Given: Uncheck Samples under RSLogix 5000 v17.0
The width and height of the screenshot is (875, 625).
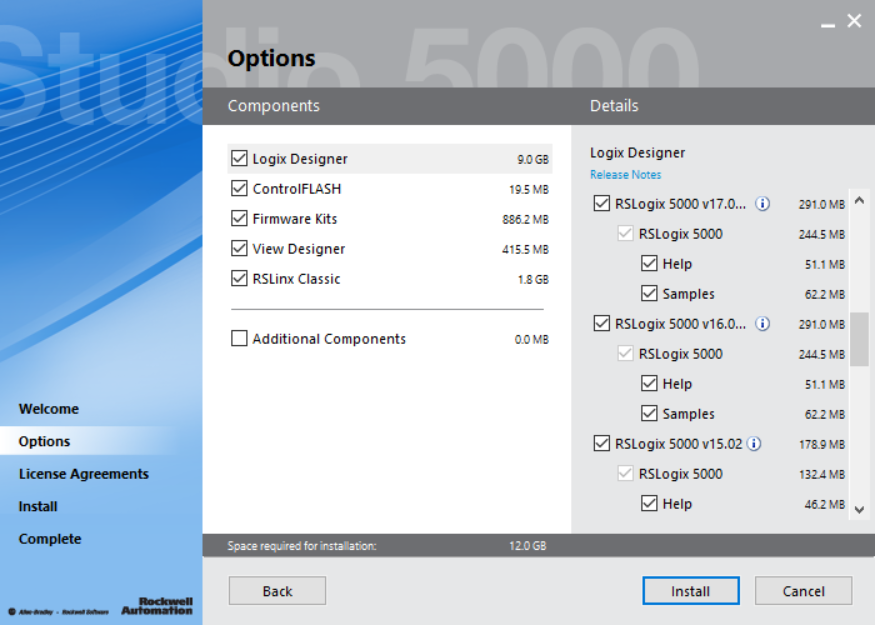Looking at the screenshot, I should coord(649,294).
